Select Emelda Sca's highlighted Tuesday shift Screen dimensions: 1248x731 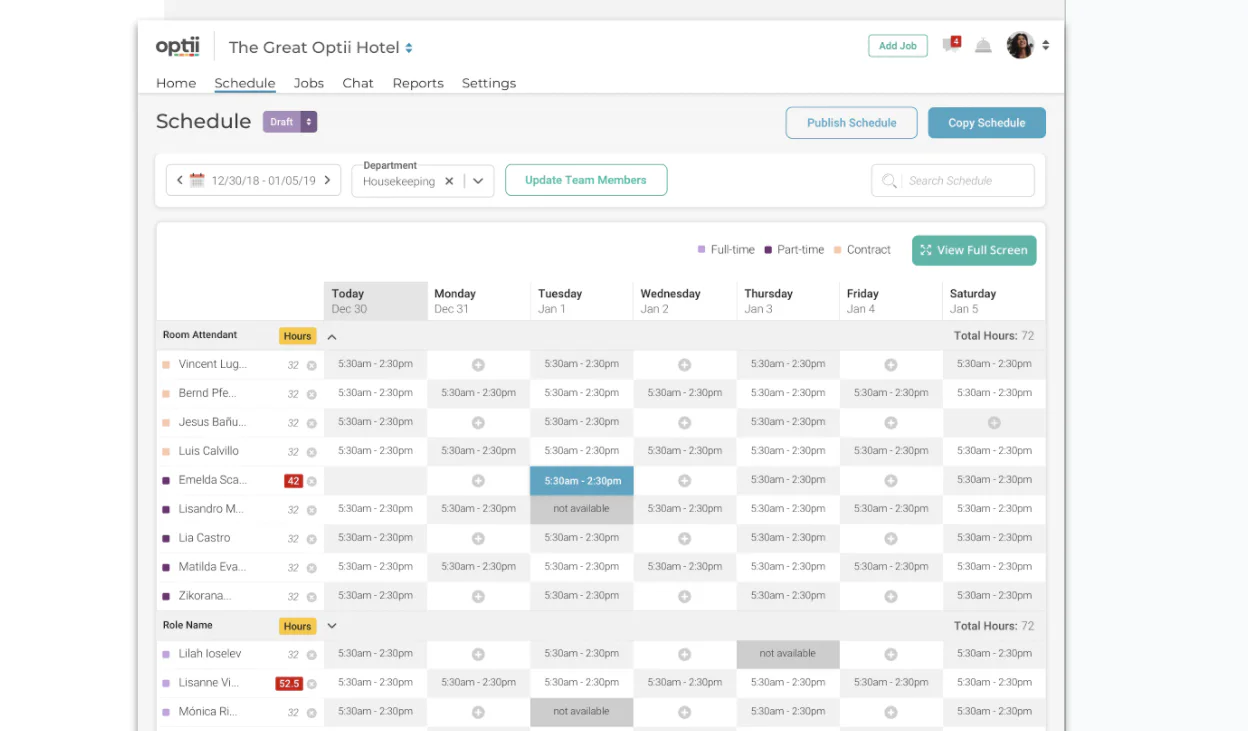pos(582,481)
